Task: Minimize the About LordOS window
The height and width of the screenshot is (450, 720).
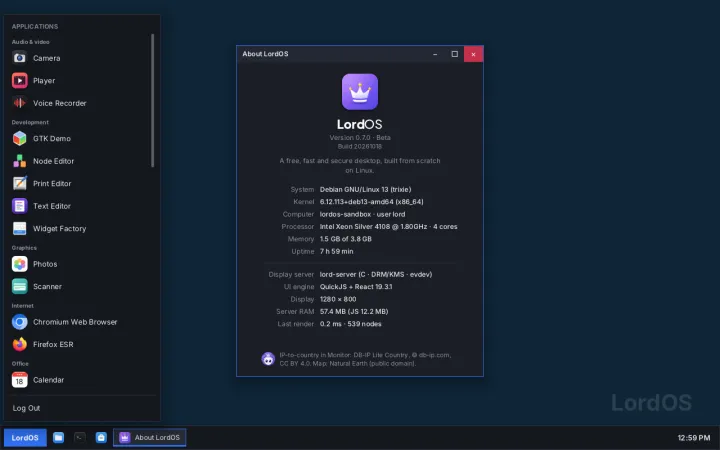Action: pos(435,54)
